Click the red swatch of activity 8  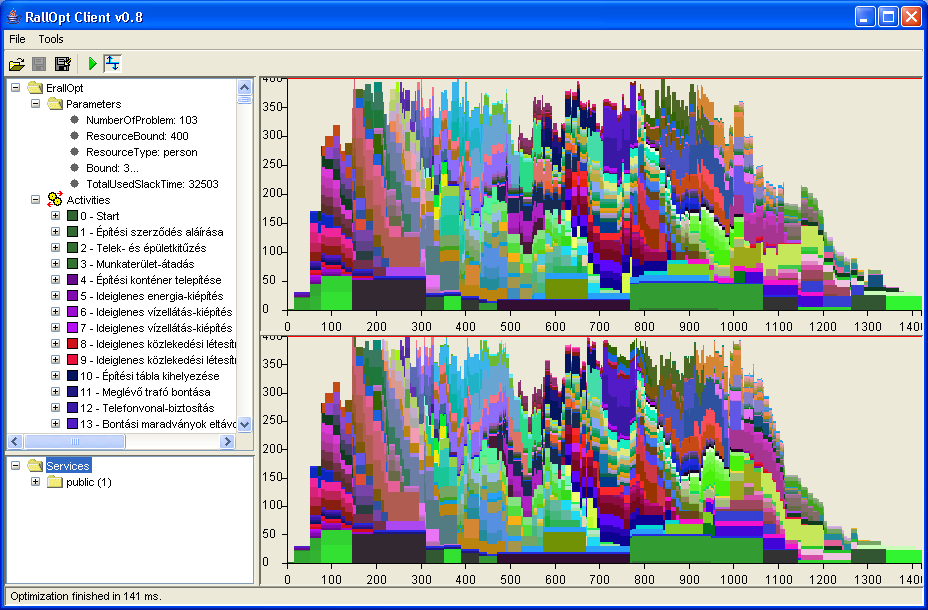73,344
